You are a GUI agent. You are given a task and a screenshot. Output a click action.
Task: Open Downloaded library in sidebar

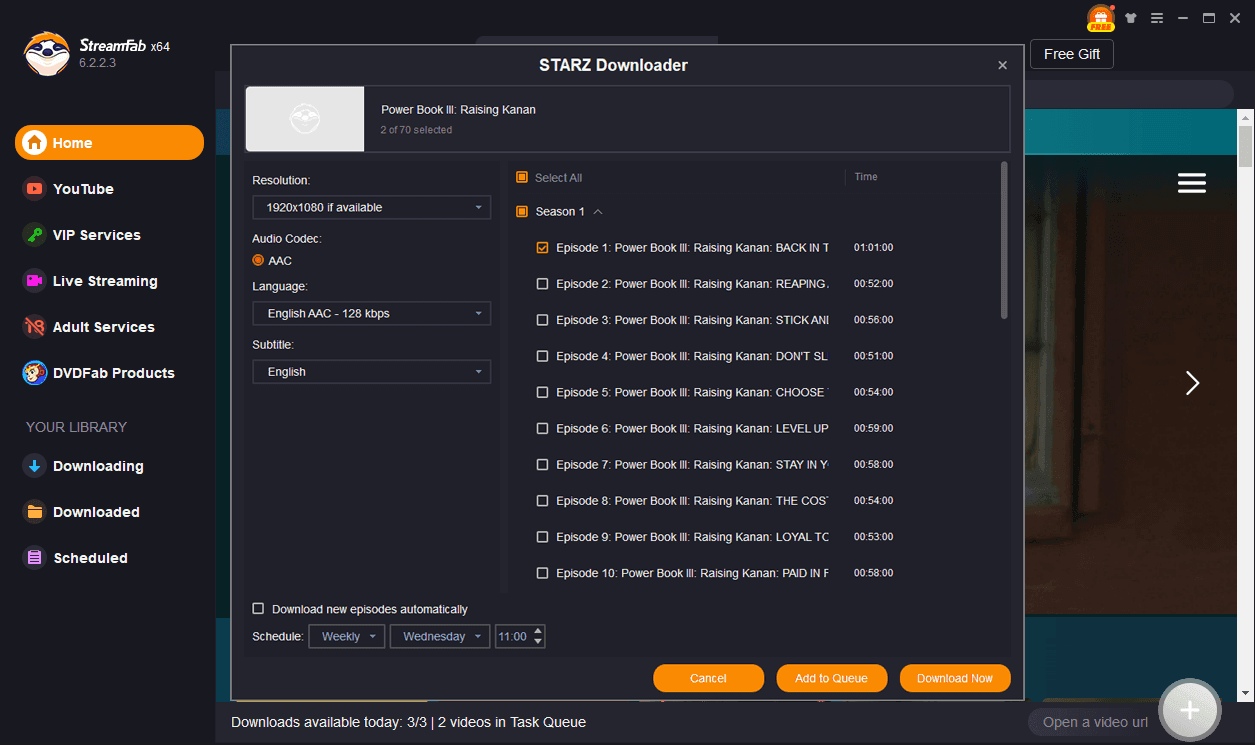pos(96,512)
